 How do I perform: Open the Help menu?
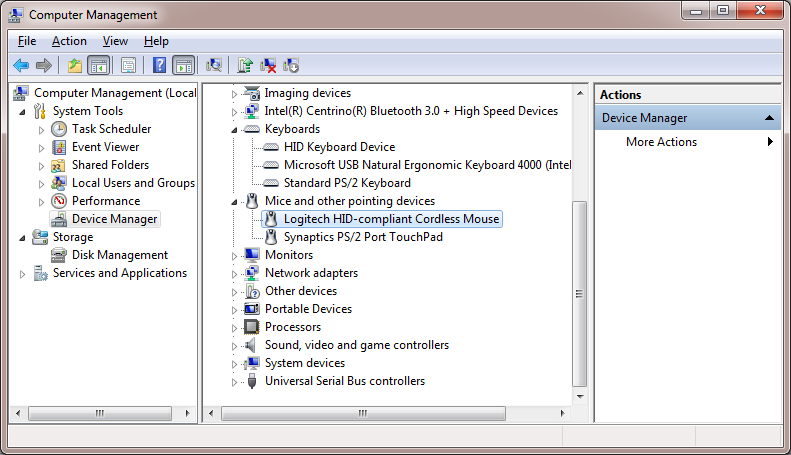tap(156, 41)
